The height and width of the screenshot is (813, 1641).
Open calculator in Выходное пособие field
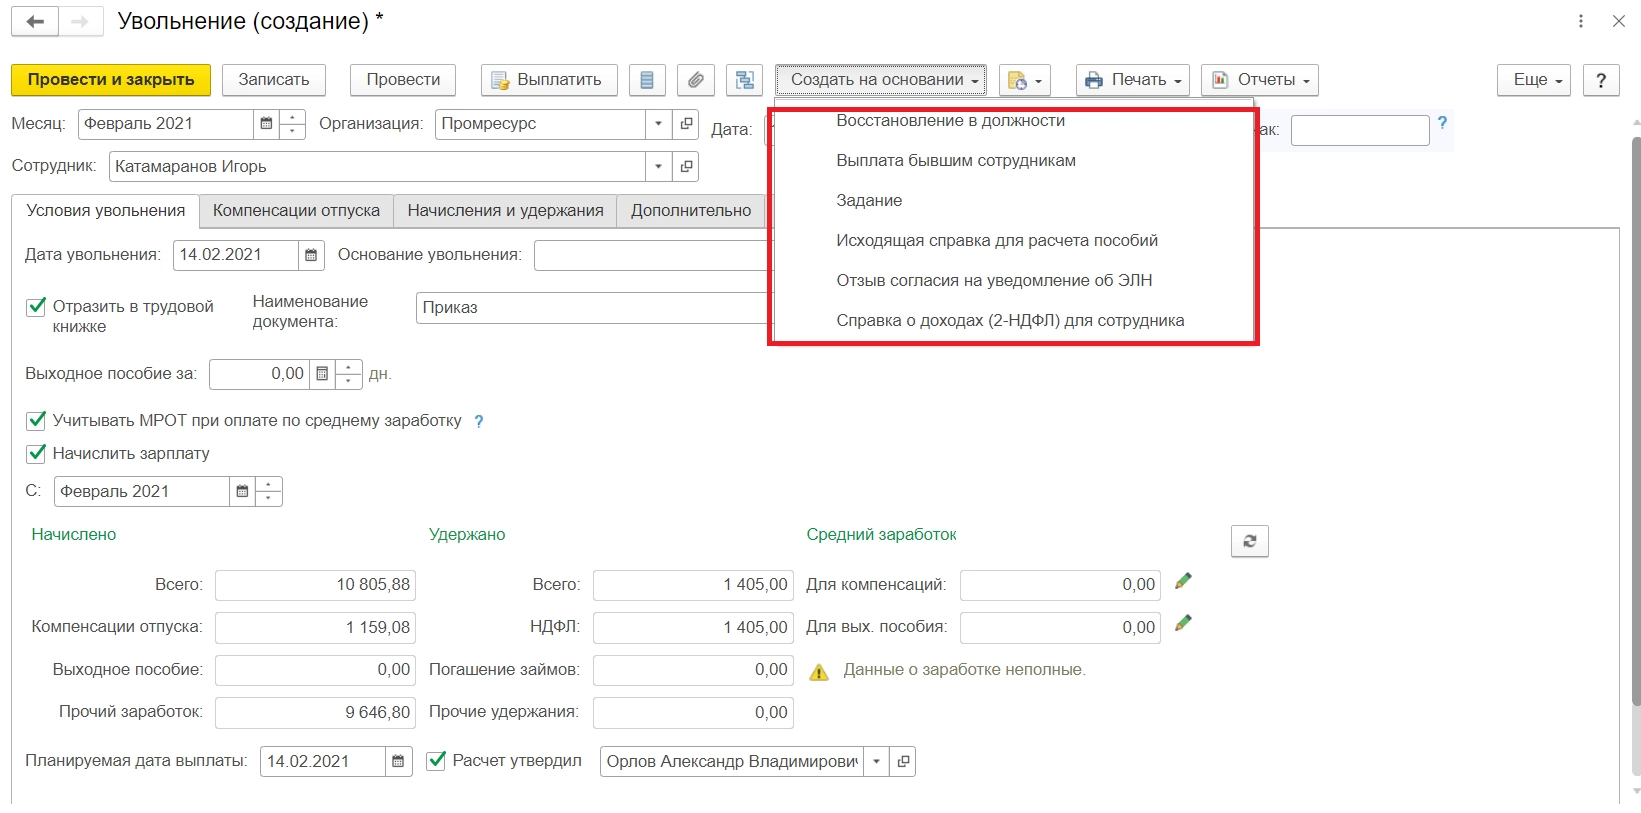click(x=322, y=374)
